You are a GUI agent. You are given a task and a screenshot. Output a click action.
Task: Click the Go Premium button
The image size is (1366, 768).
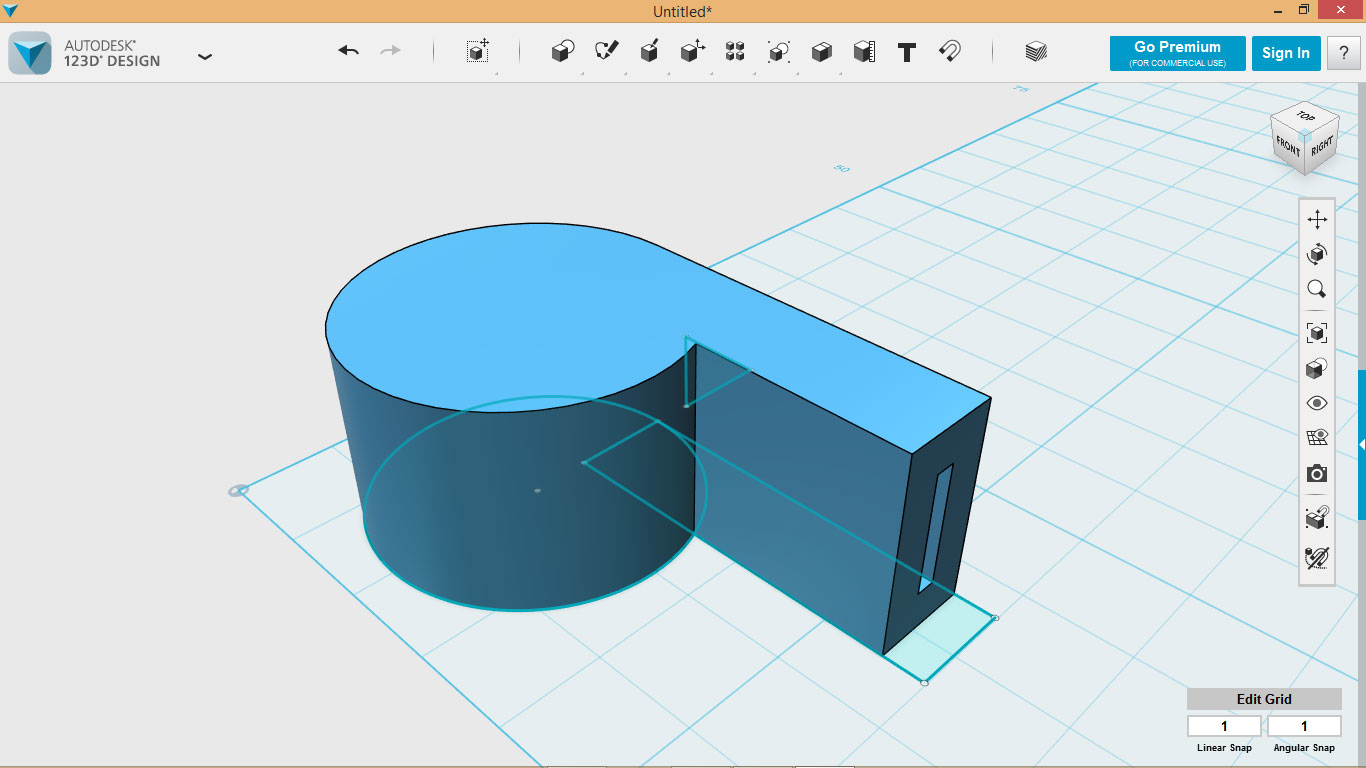(1177, 53)
